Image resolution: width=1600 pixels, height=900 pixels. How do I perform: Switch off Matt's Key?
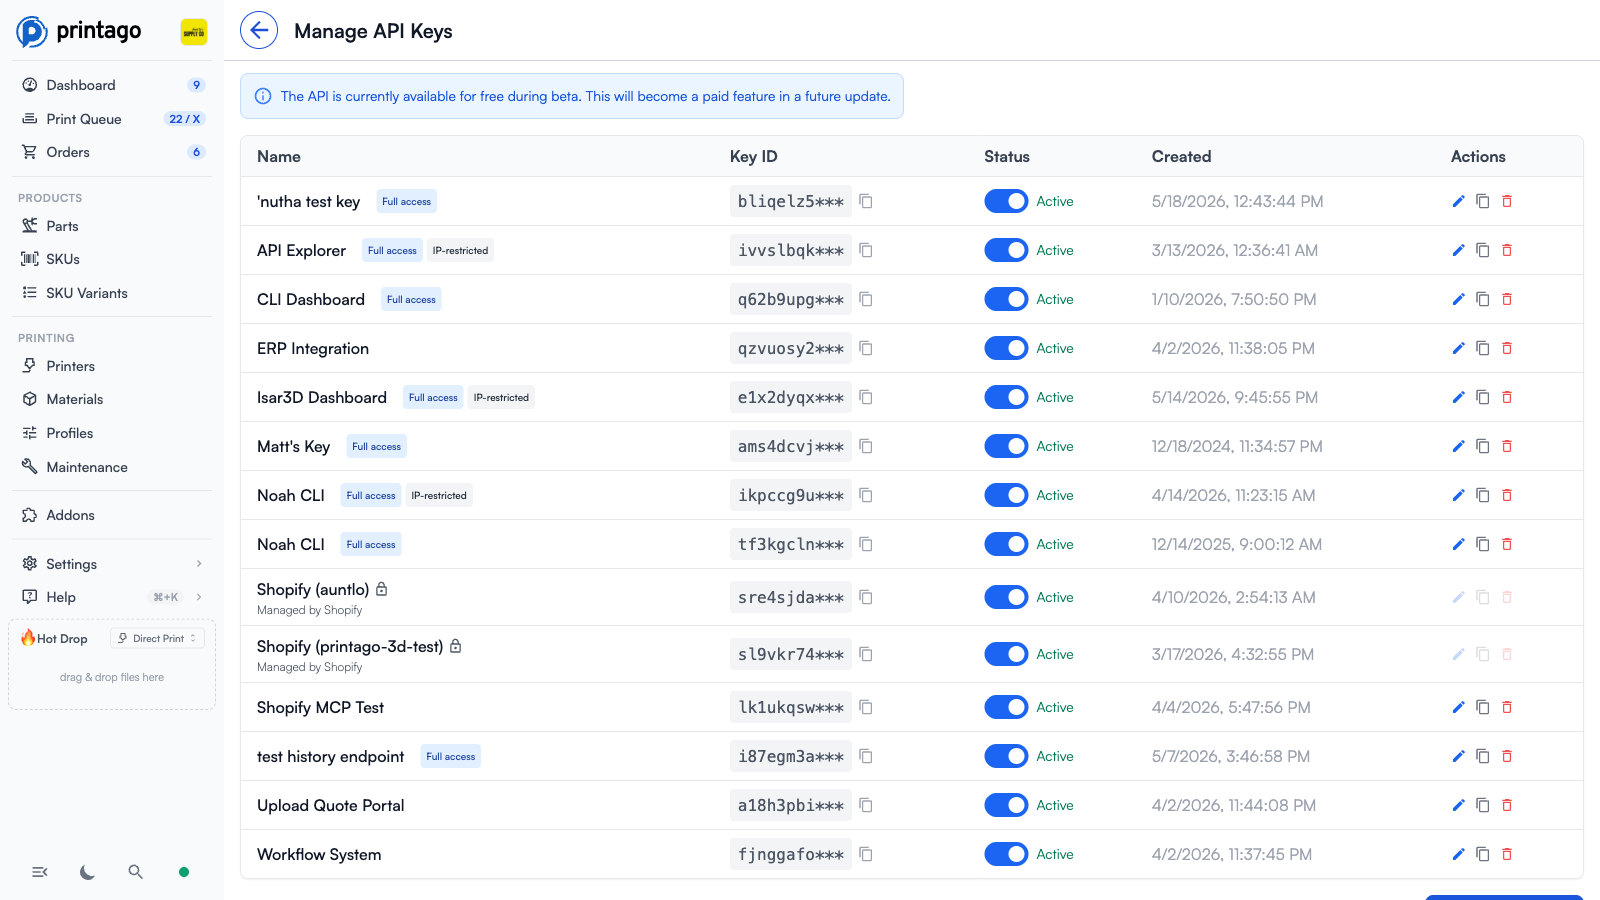1006,447
